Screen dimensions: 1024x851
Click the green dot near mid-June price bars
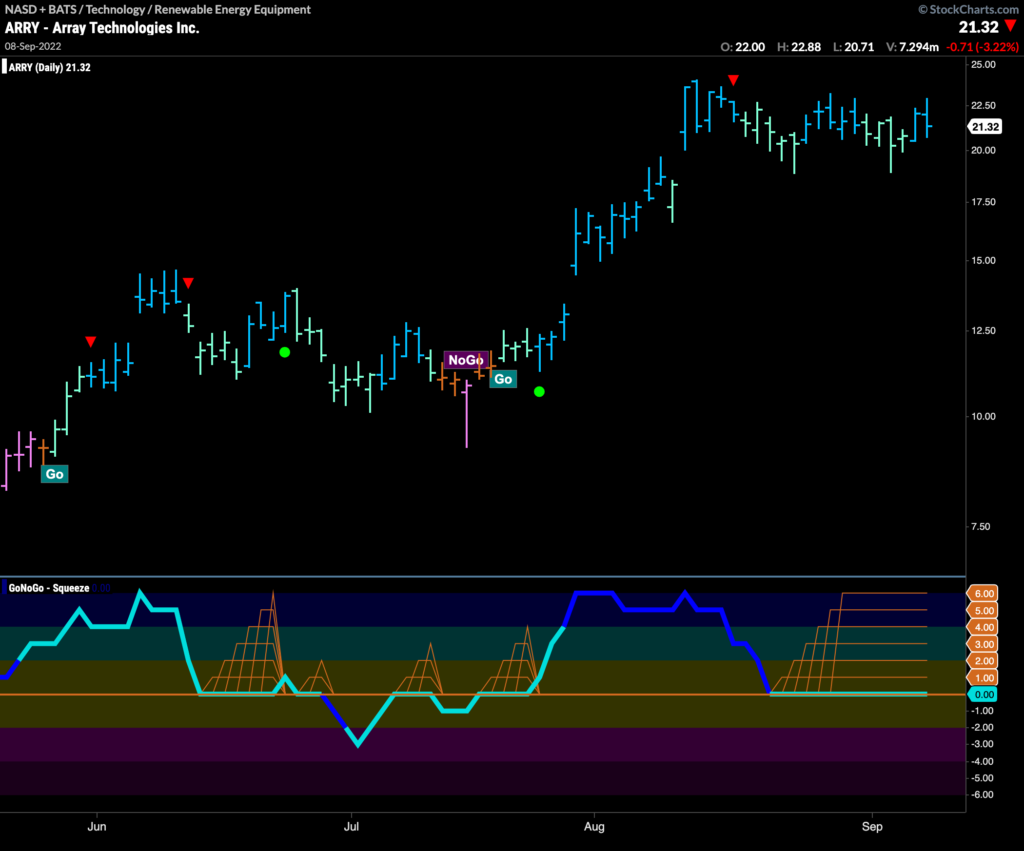coord(285,351)
